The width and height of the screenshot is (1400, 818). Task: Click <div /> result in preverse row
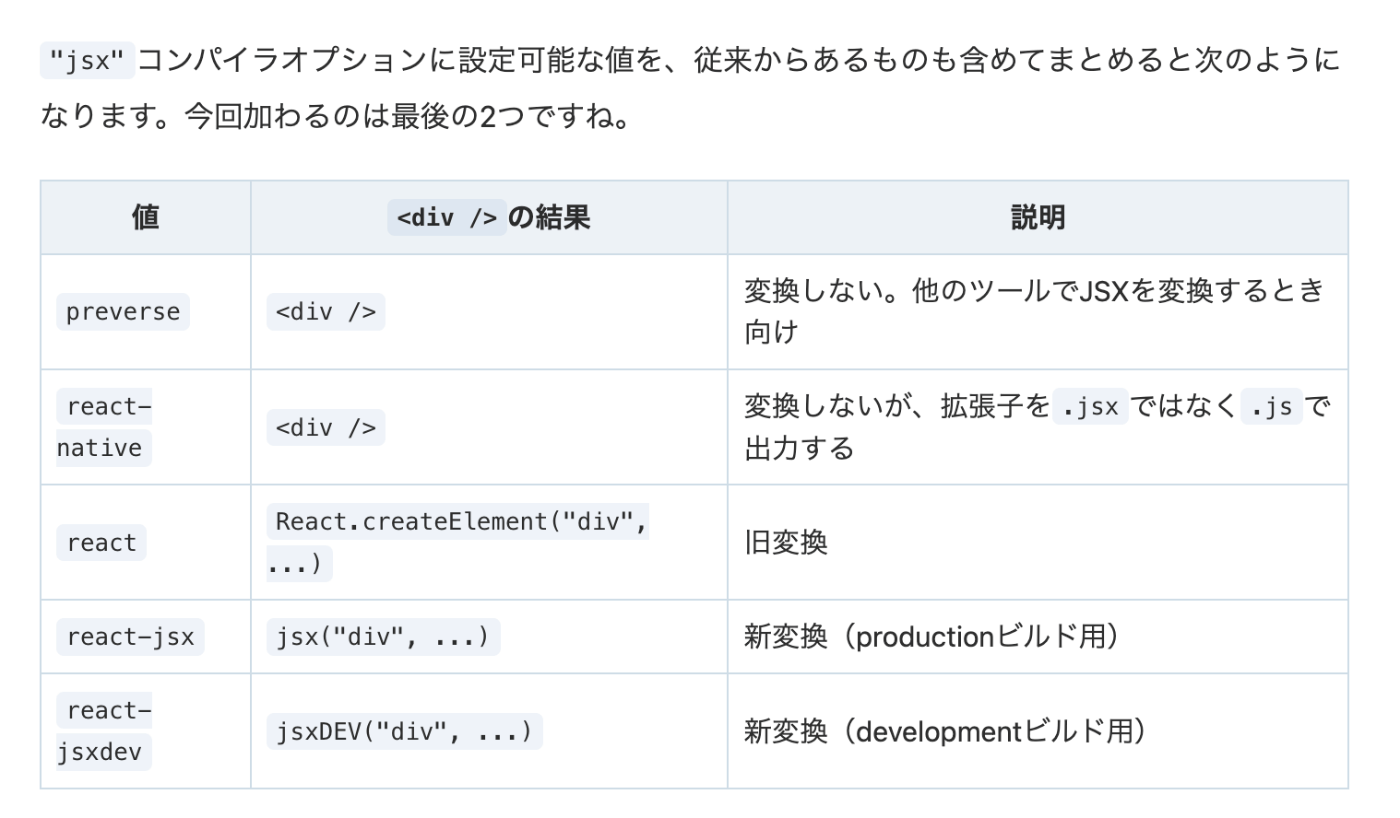pos(326,312)
